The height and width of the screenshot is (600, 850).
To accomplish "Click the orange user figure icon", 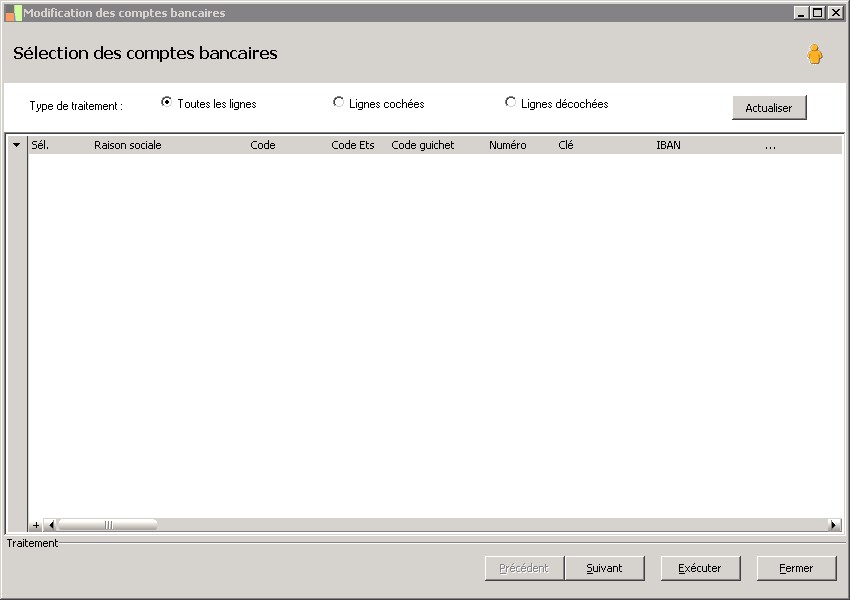I will coord(814,54).
